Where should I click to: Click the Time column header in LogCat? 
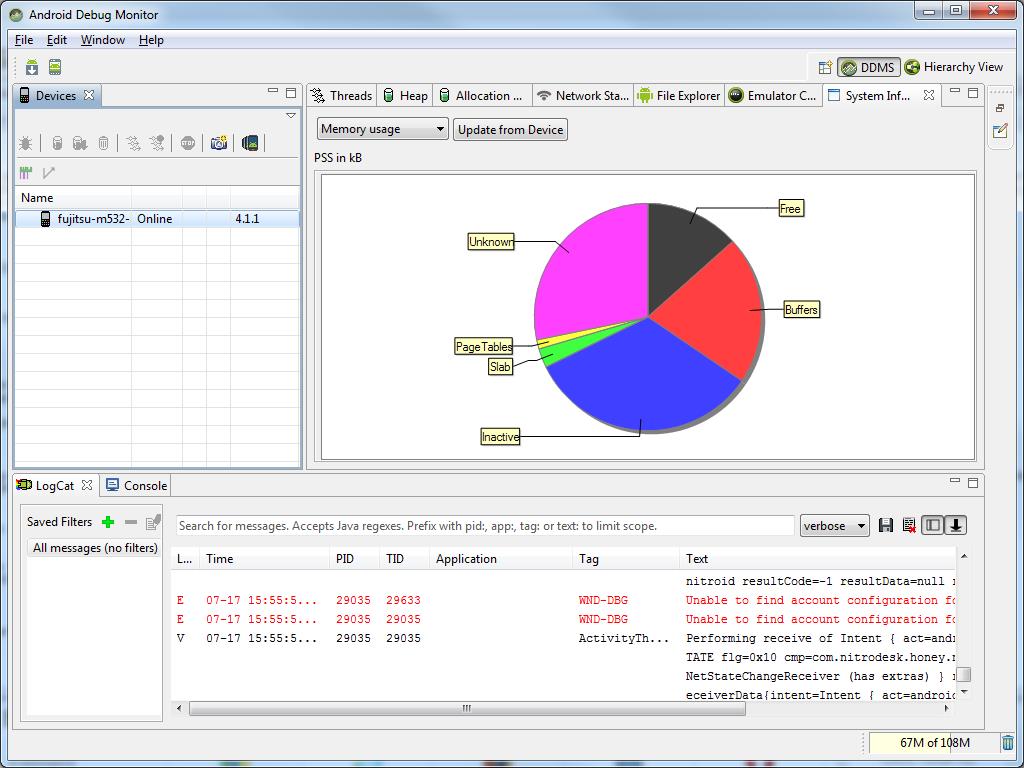point(264,558)
